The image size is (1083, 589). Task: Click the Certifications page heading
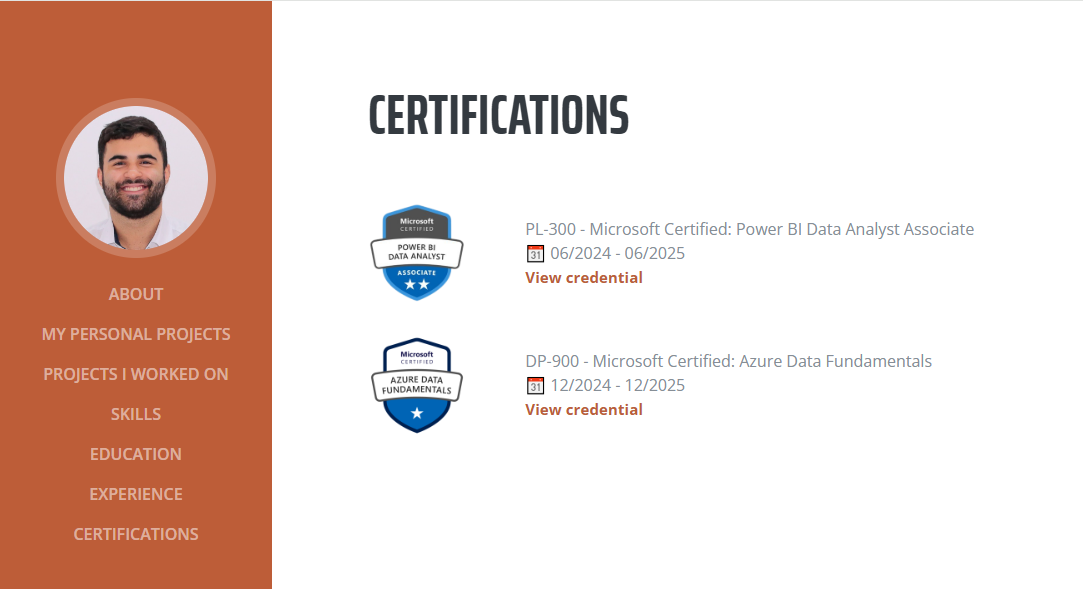(x=499, y=115)
